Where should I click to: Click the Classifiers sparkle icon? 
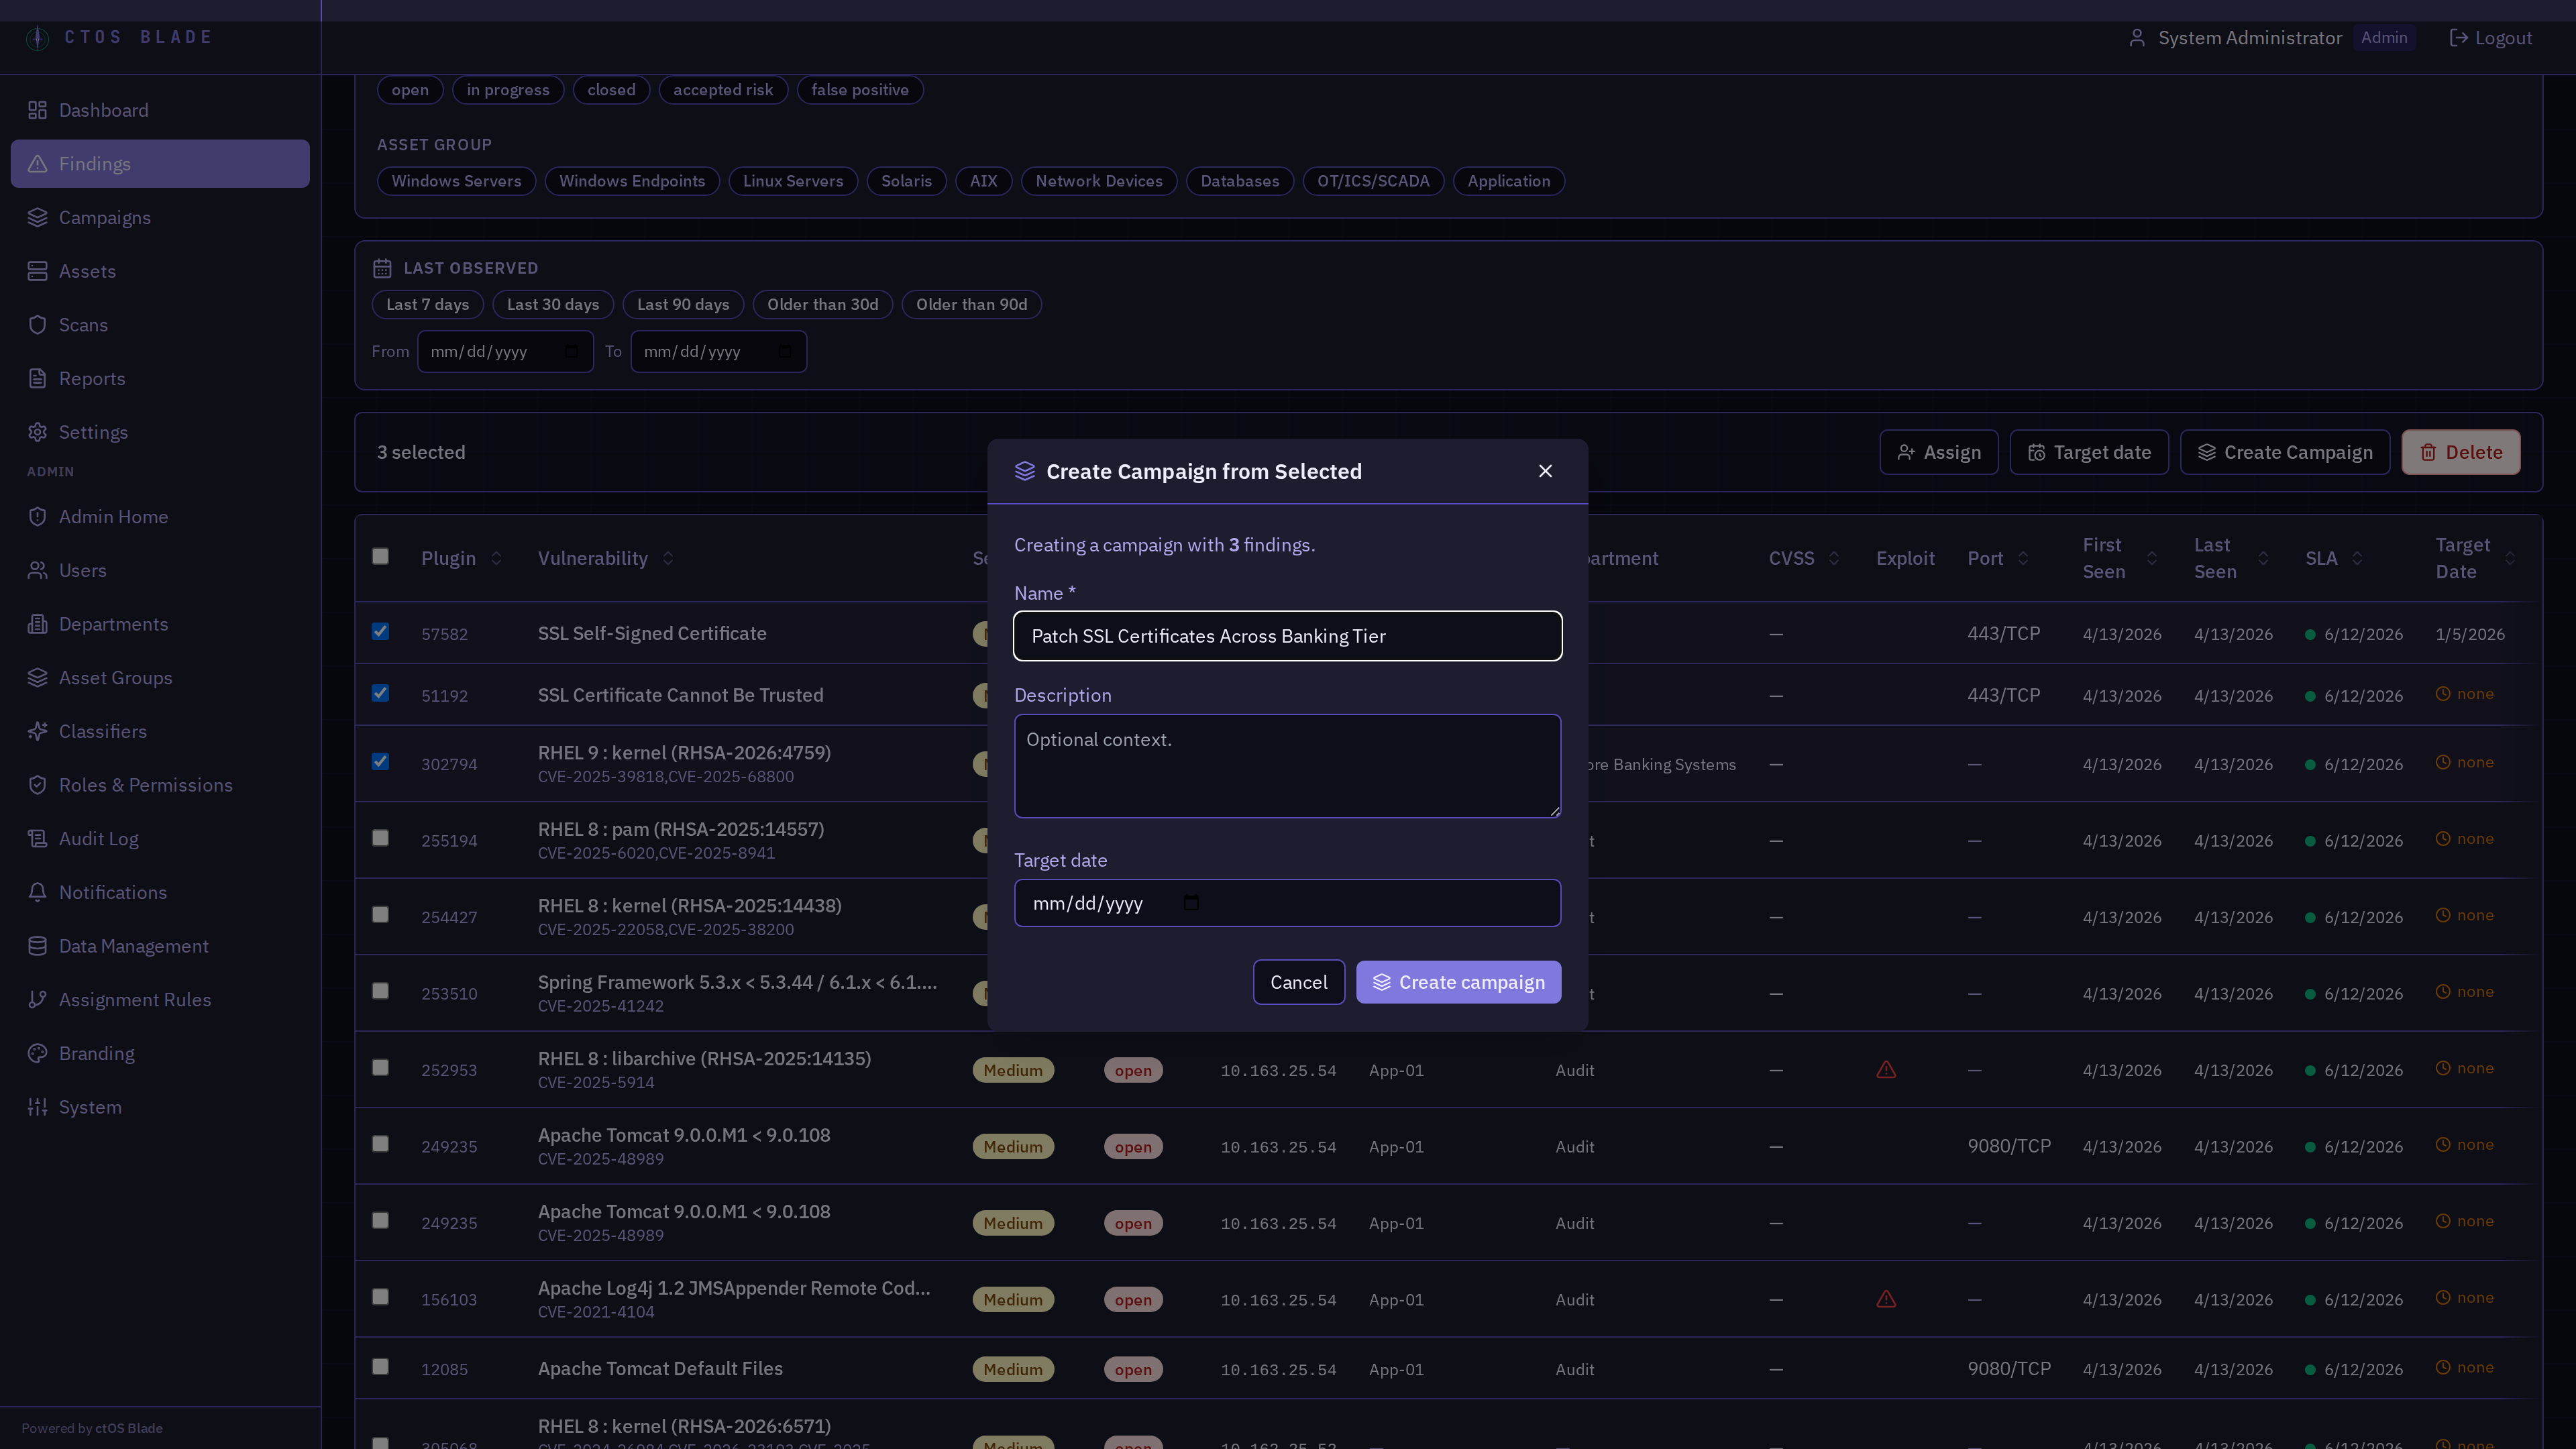click(x=37, y=731)
